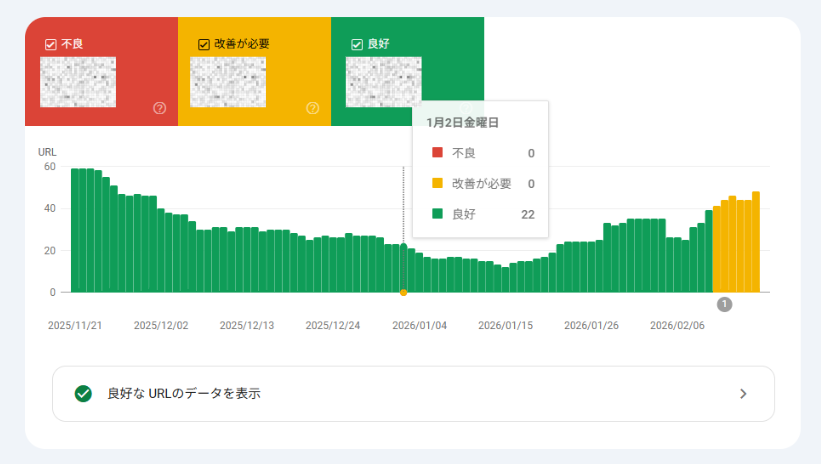Click the 2025/12/13 date label on axis
This screenshot has width=821, height=464.
(x=246, y=325)
